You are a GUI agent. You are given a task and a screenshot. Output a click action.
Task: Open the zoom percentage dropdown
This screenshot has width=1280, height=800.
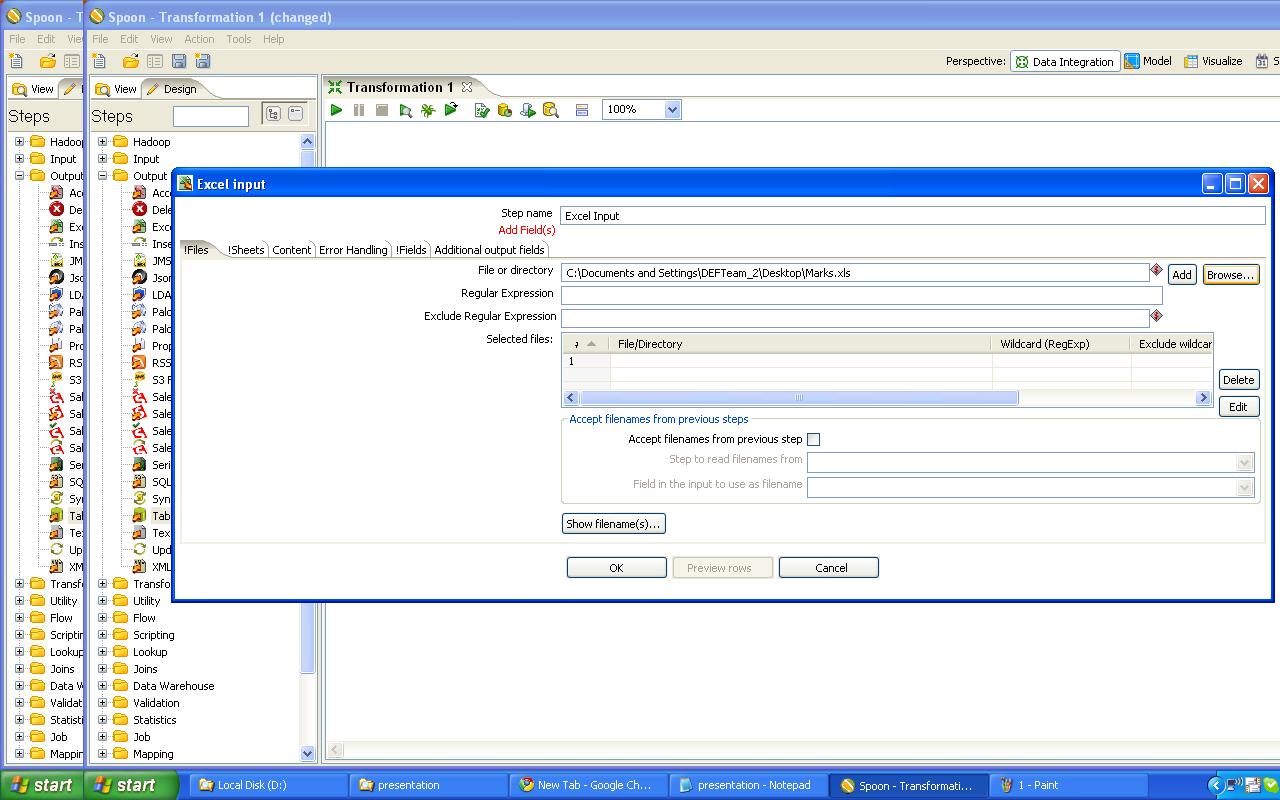[x=668, y=110]
